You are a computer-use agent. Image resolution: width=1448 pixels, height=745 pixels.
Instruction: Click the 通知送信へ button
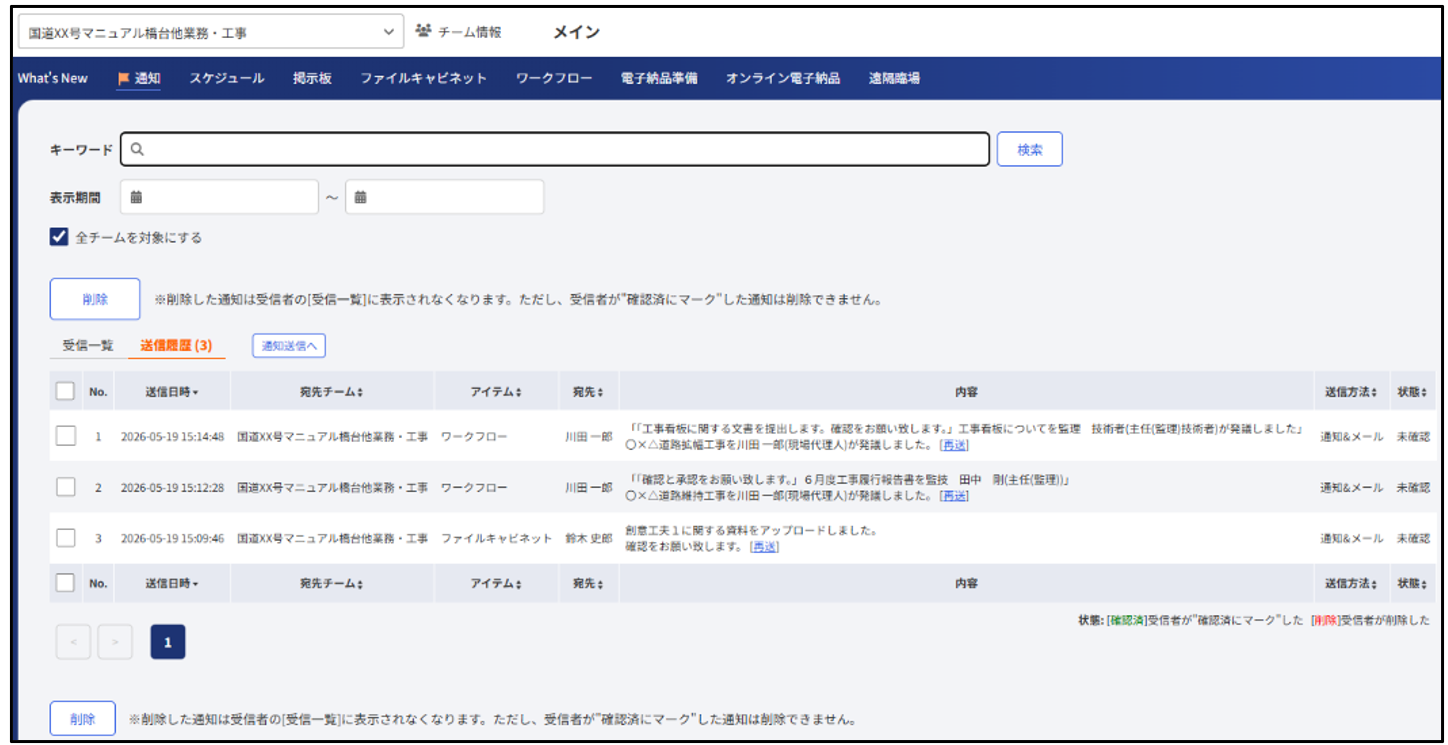(x=289, y=346)
